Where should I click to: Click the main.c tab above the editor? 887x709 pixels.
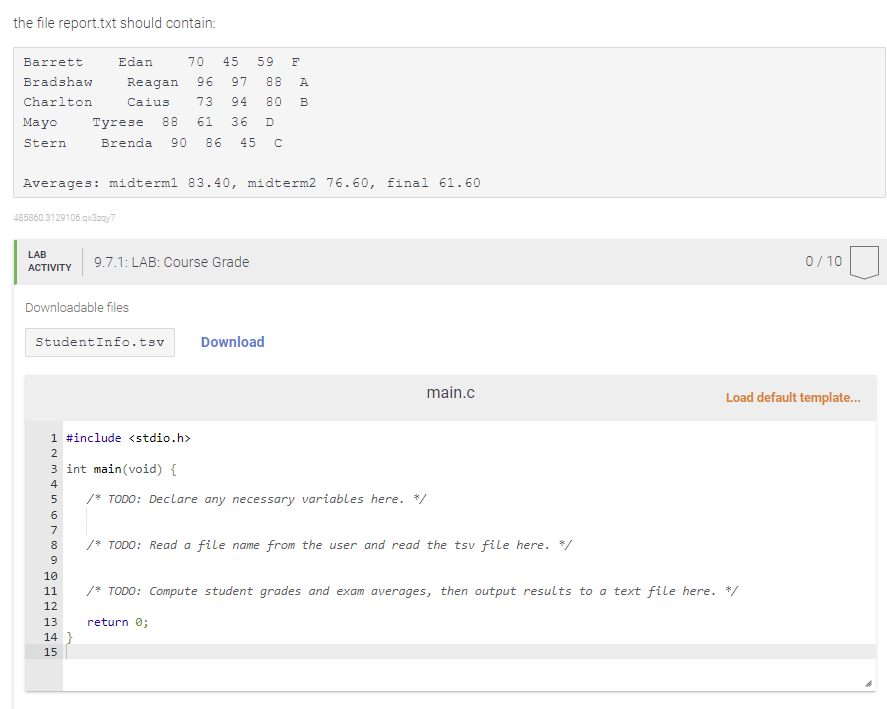pos(450,392)
